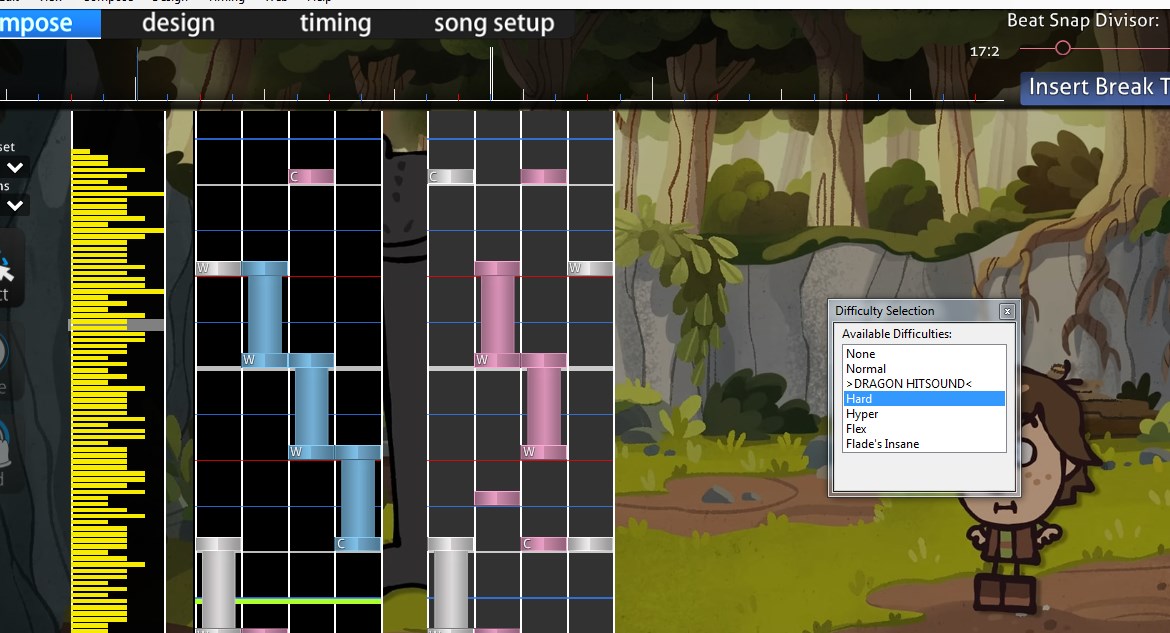
Task: Expand the sampleset dropdown arrow
Action: pyautogui.click(x=15, y=167)
